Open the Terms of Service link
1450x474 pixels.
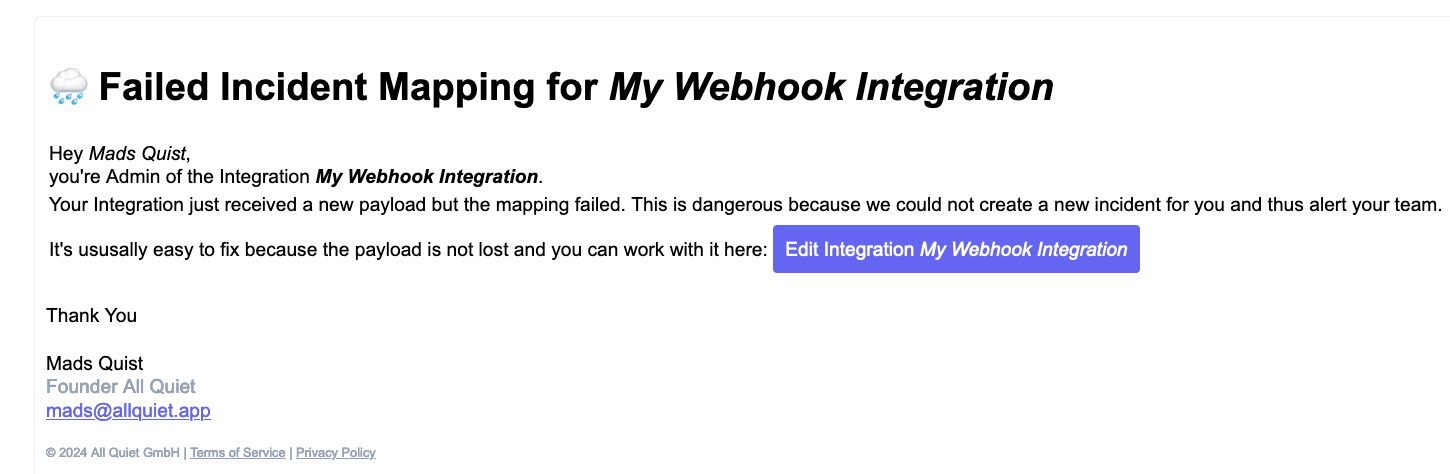(238, 453)
